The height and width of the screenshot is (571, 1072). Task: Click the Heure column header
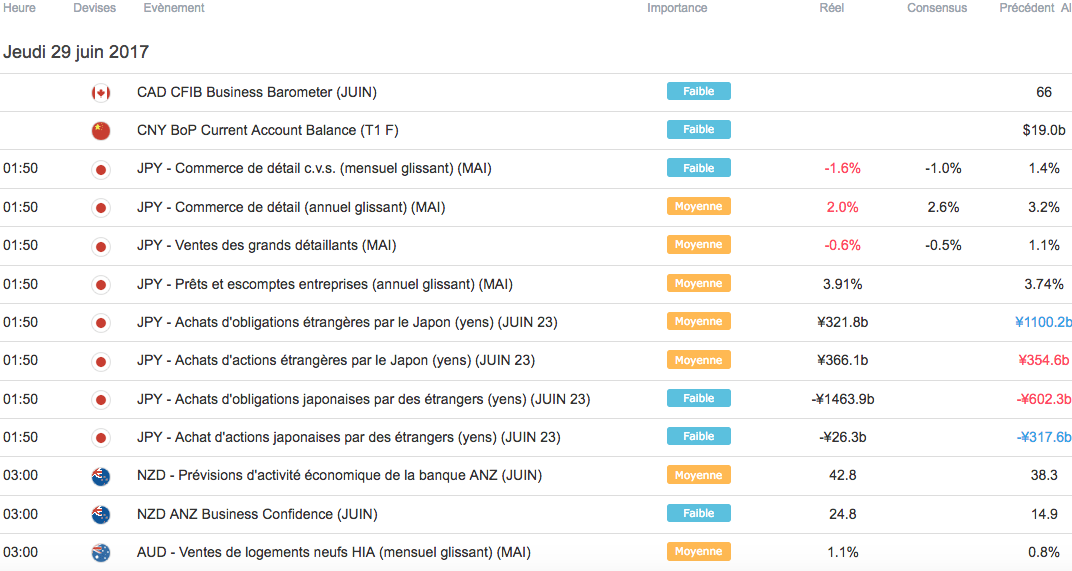click(x=19, y=8)
